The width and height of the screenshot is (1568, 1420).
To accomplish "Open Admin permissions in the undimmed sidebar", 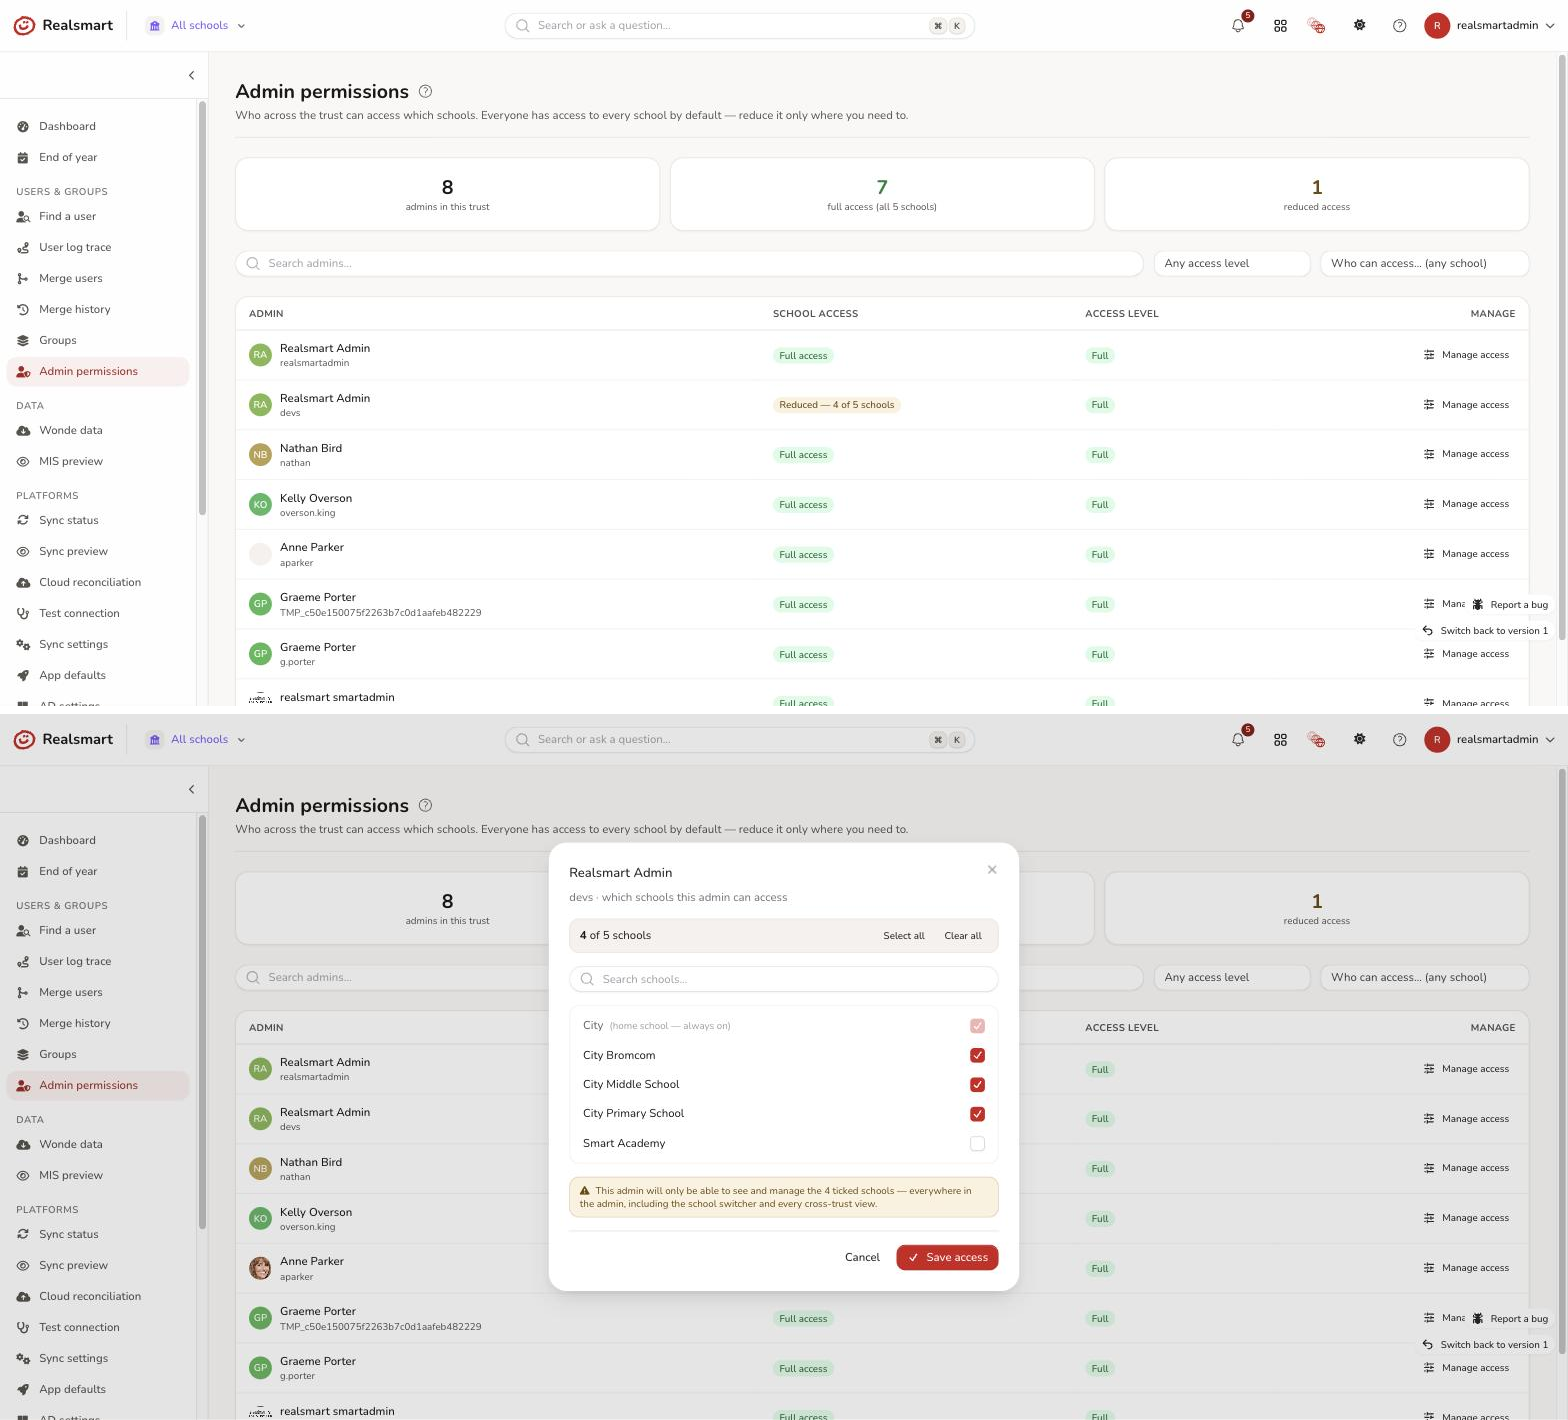I will point(98,372).
